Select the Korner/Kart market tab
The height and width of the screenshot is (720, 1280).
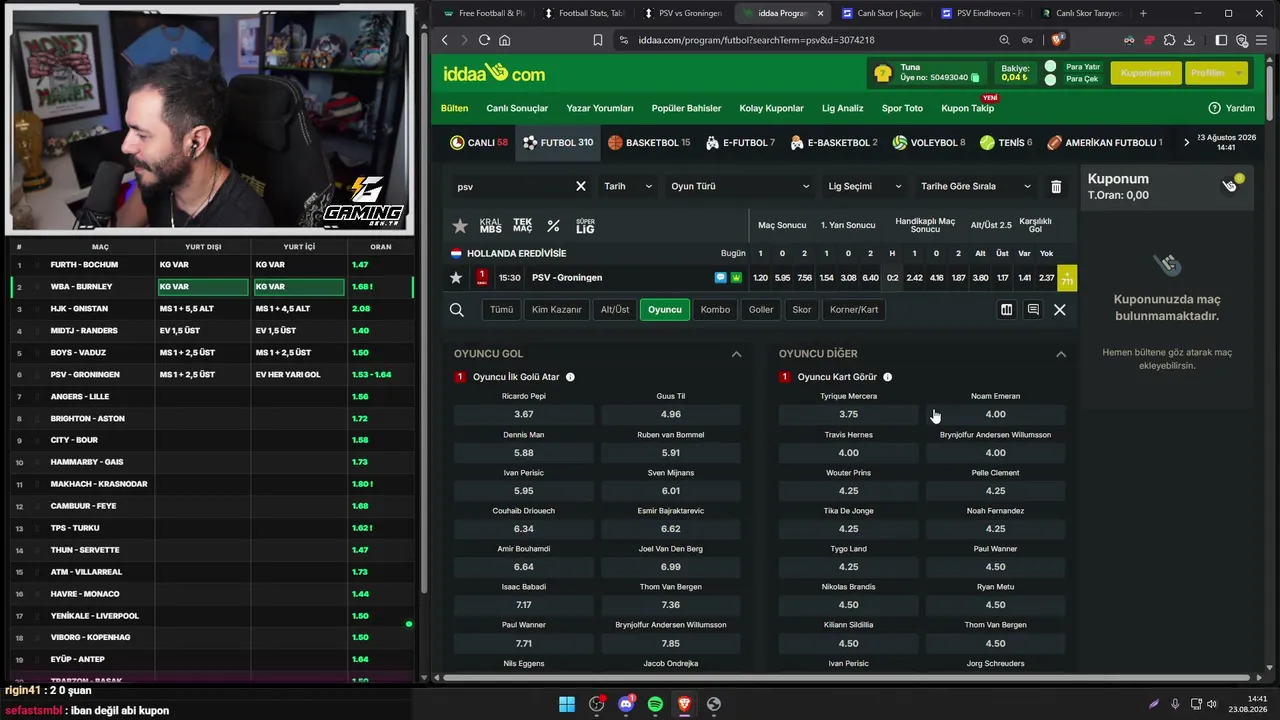(854, 310)
